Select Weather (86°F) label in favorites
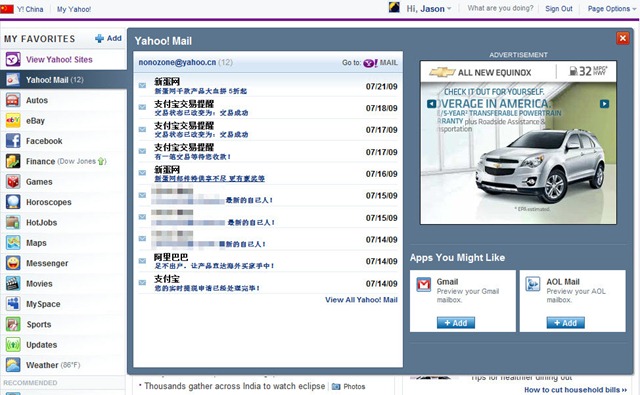Screen dimensions: 640x395 tap(53, 365)
